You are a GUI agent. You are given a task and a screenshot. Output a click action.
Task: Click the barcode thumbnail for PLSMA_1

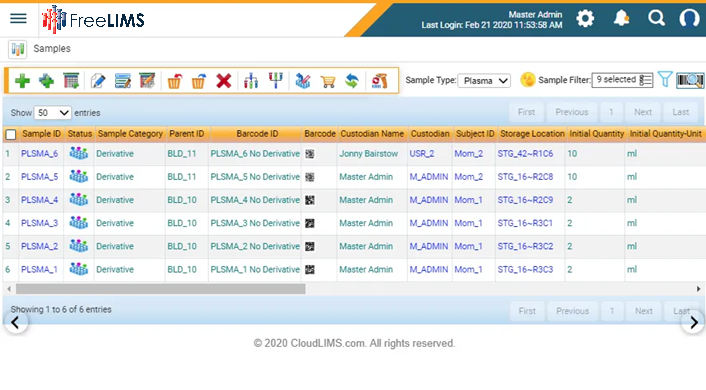[x=310, y=269]
